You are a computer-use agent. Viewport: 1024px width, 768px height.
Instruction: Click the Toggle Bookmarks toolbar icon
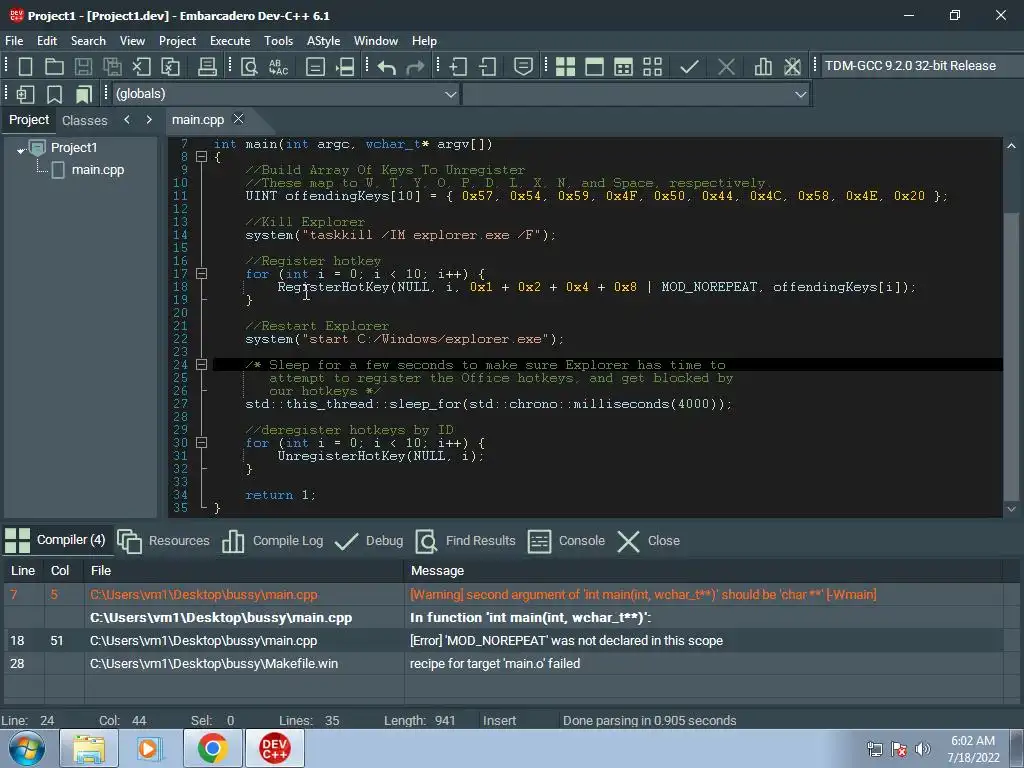point(54,95)
